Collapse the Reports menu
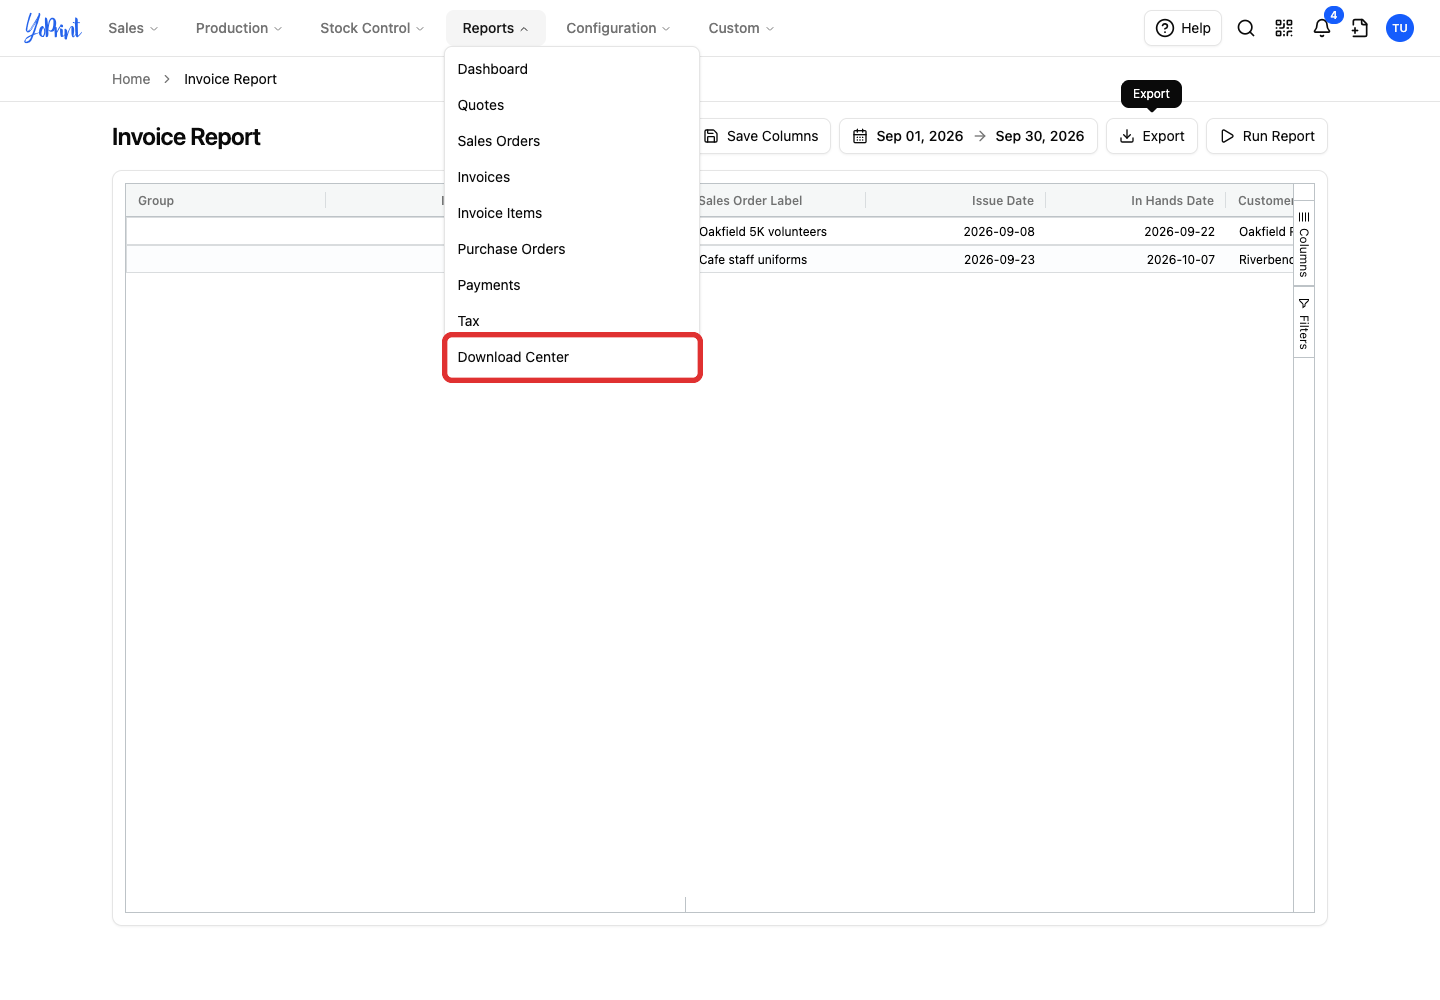This screenshot has width=1440, height=1000. click(495, 28)
